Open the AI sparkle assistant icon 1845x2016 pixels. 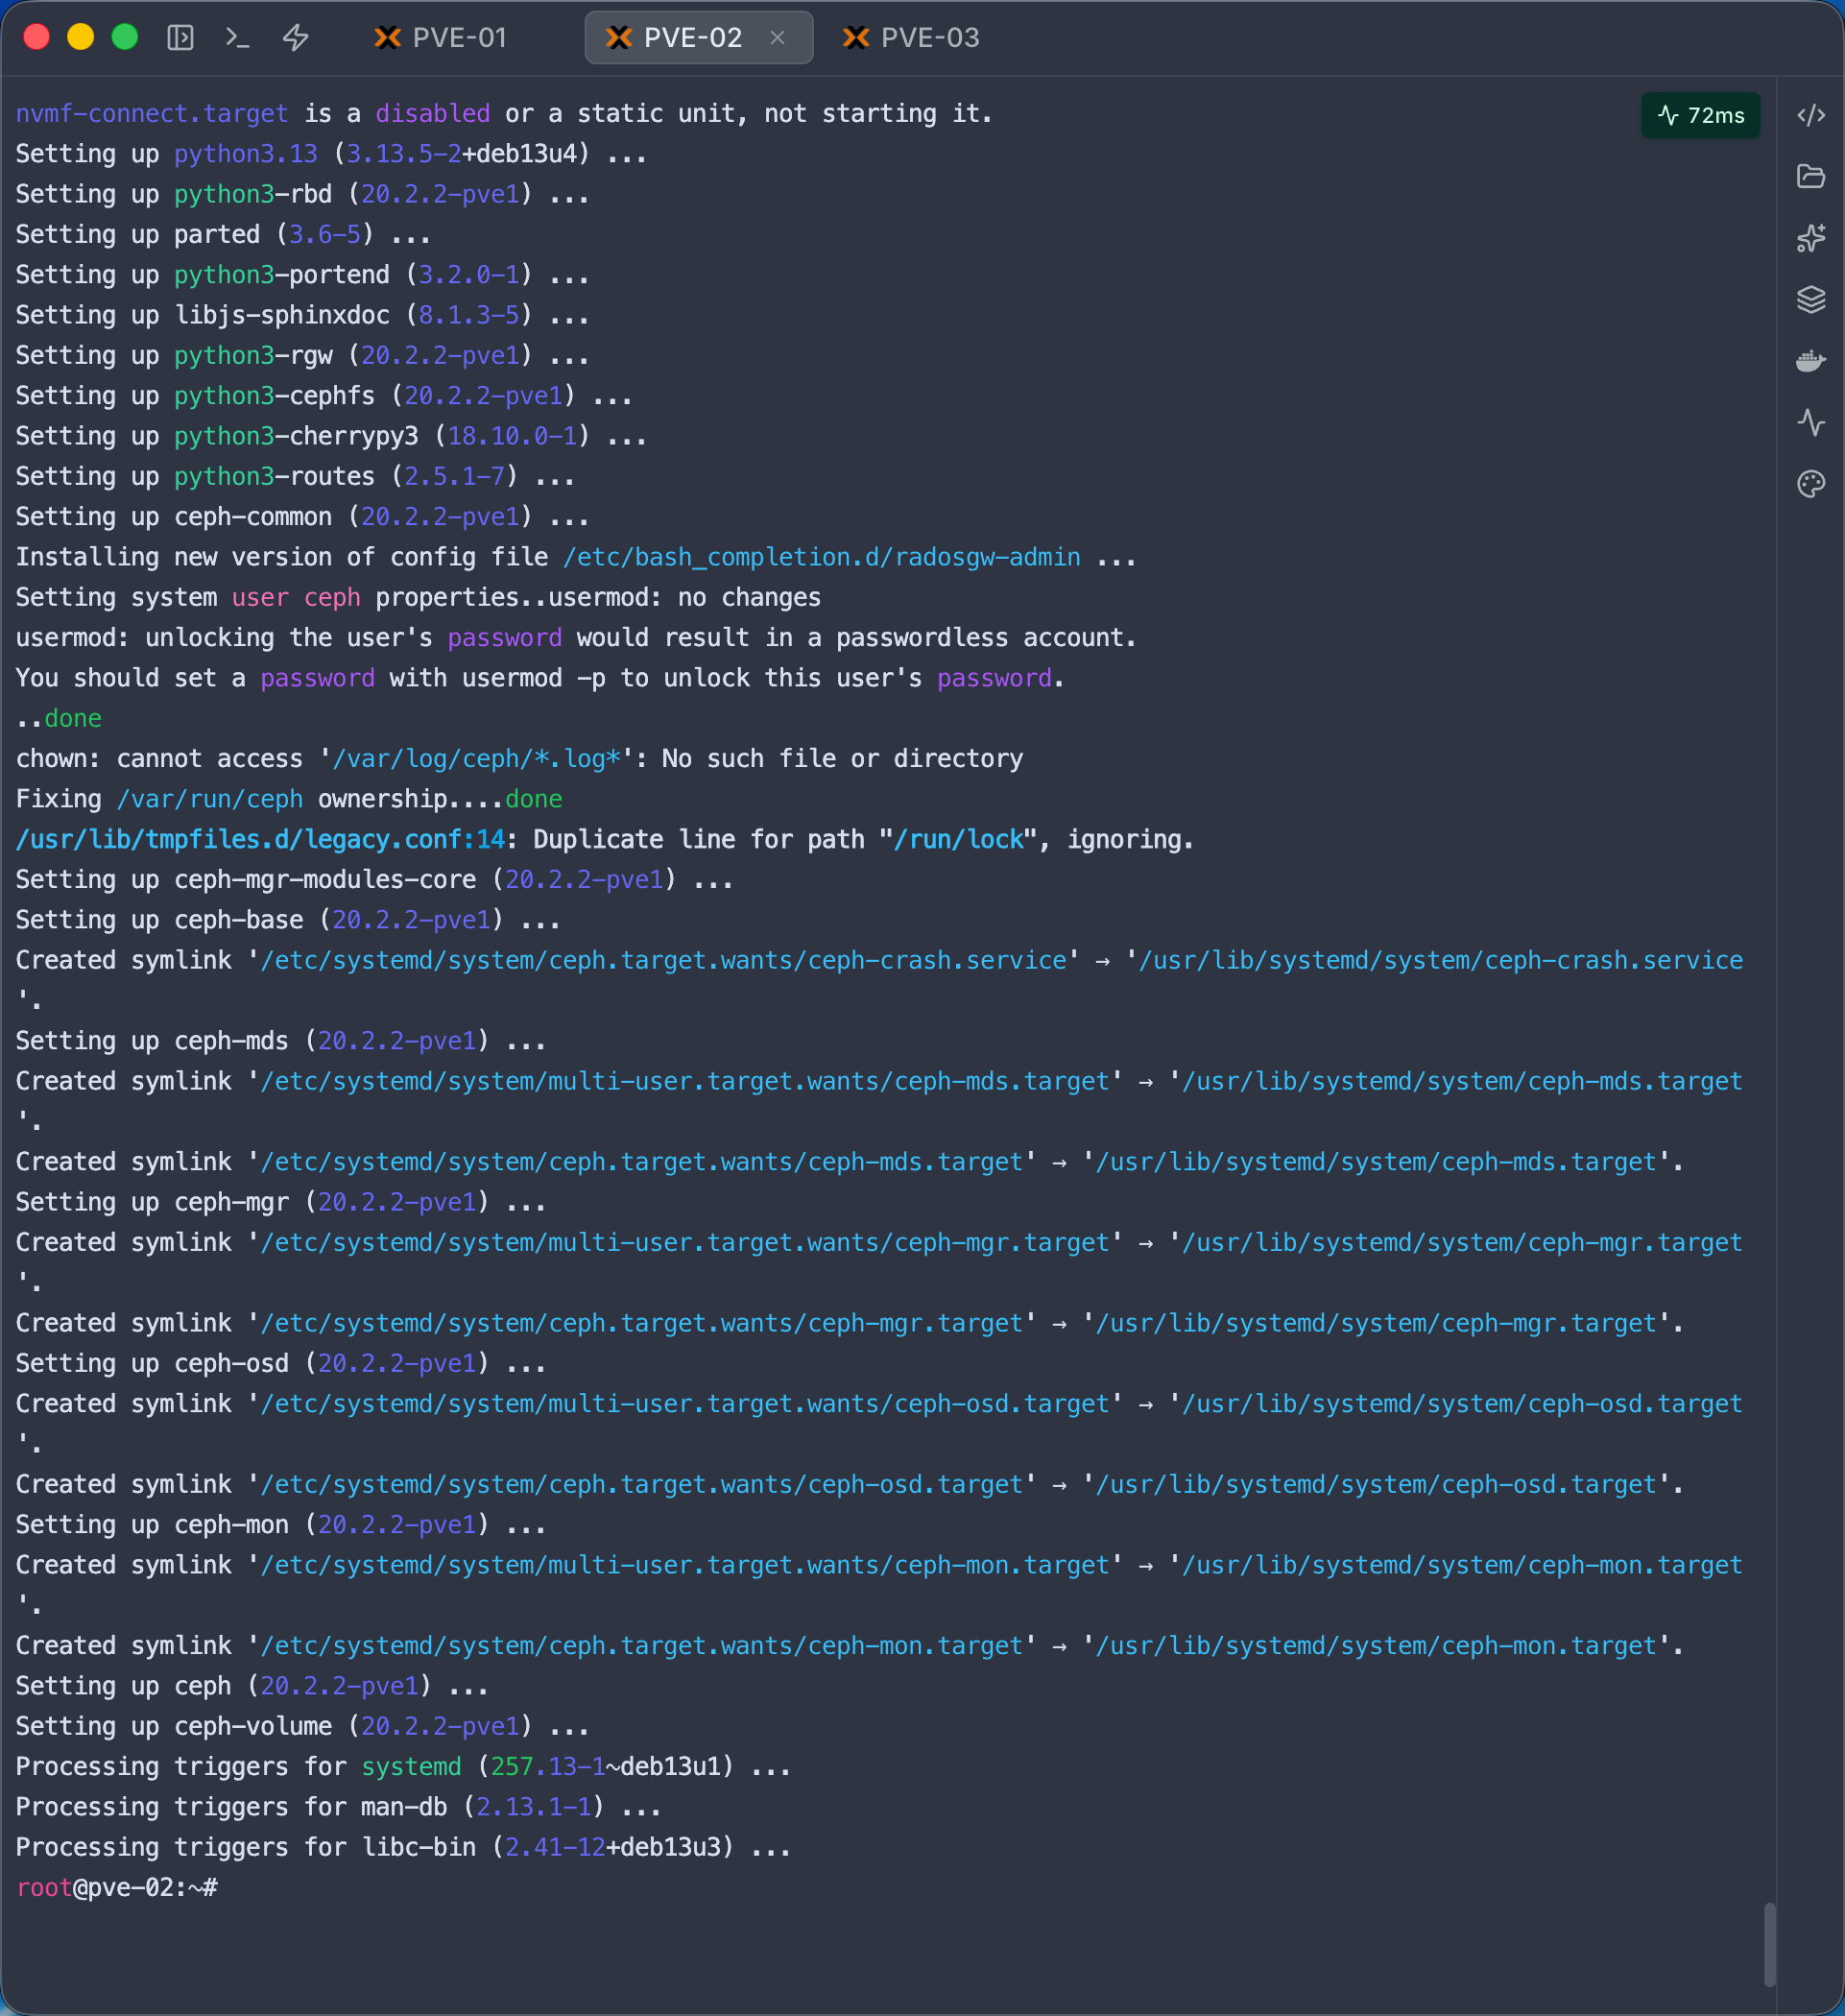[x=1811, y=238]
